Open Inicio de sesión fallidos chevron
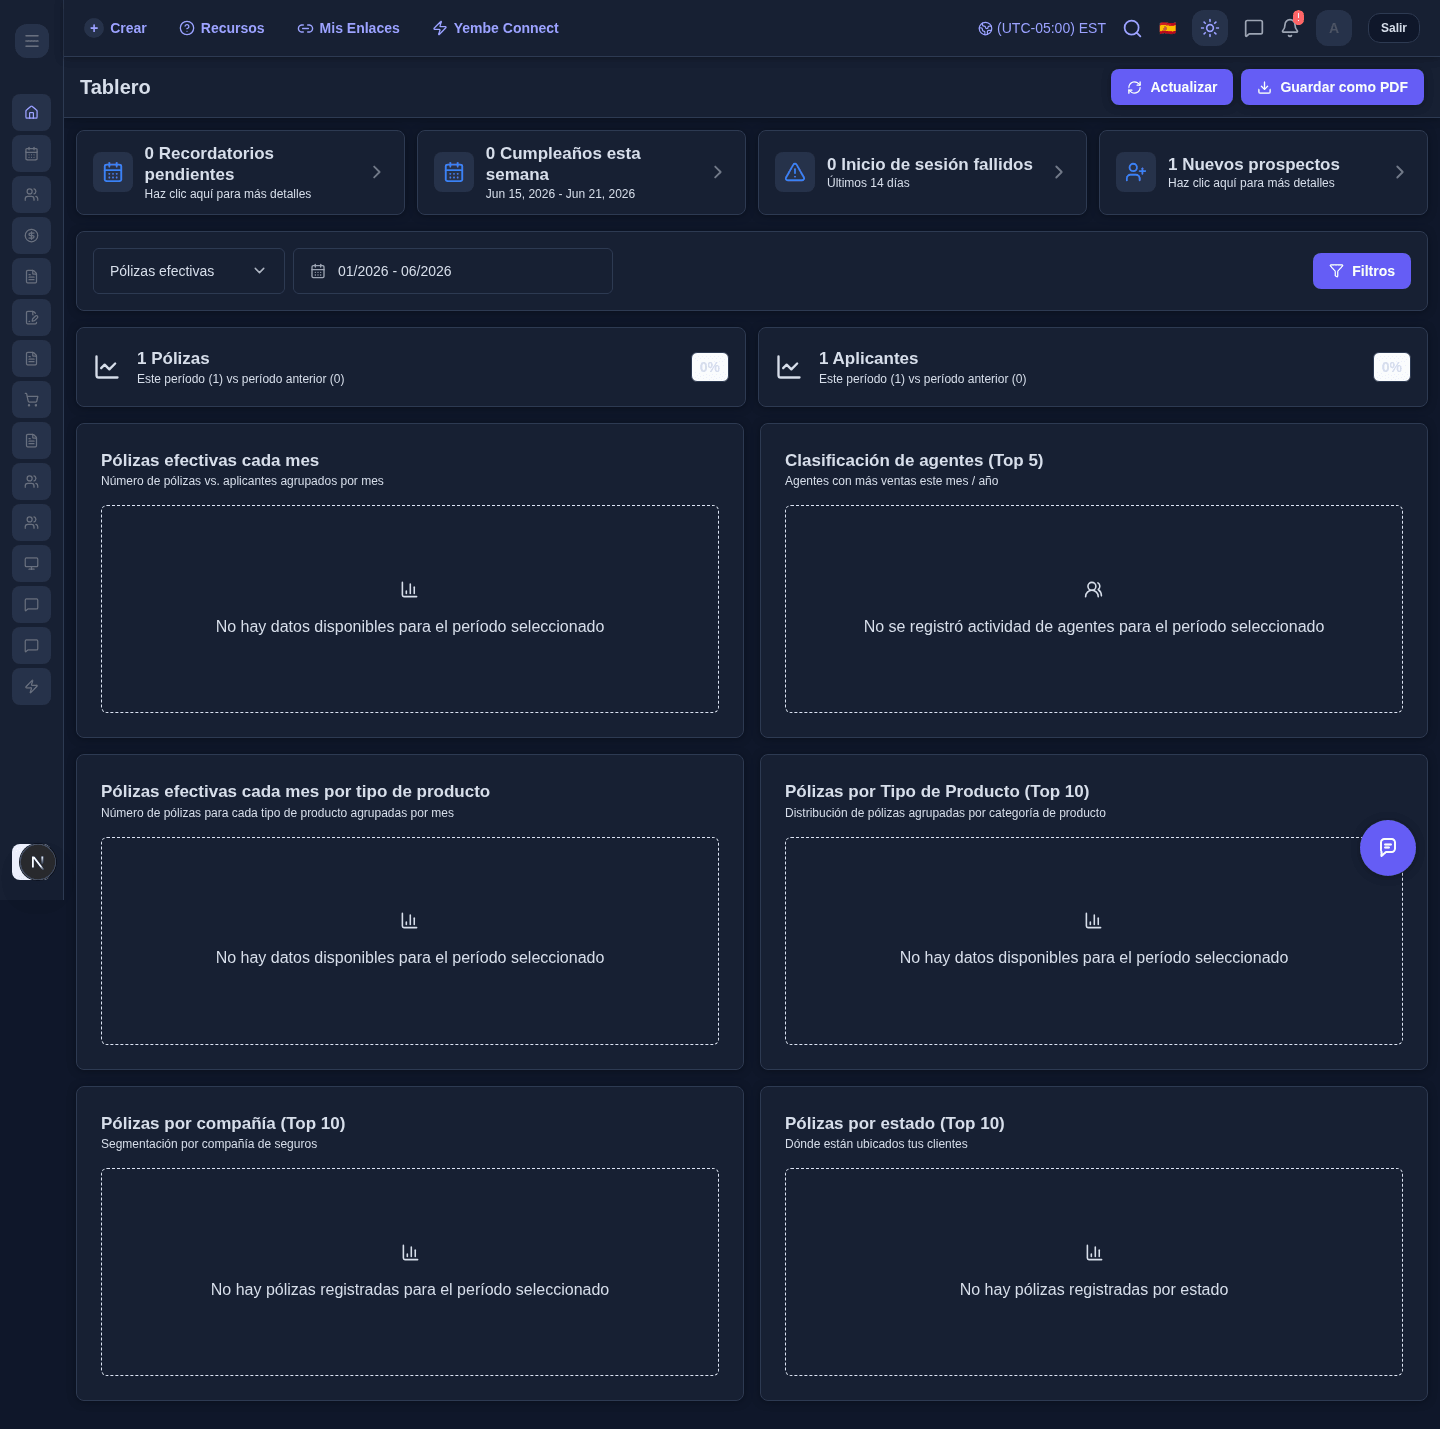Image resolution: width=1440 pixels, height=1429 pixels. (x=1059, y=172)
